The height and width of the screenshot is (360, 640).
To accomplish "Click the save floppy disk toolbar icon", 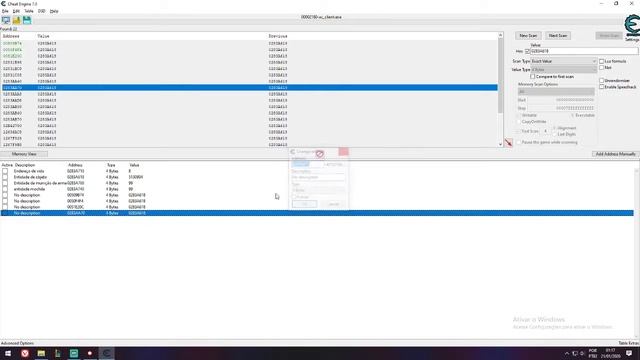I will pos(27,20).
